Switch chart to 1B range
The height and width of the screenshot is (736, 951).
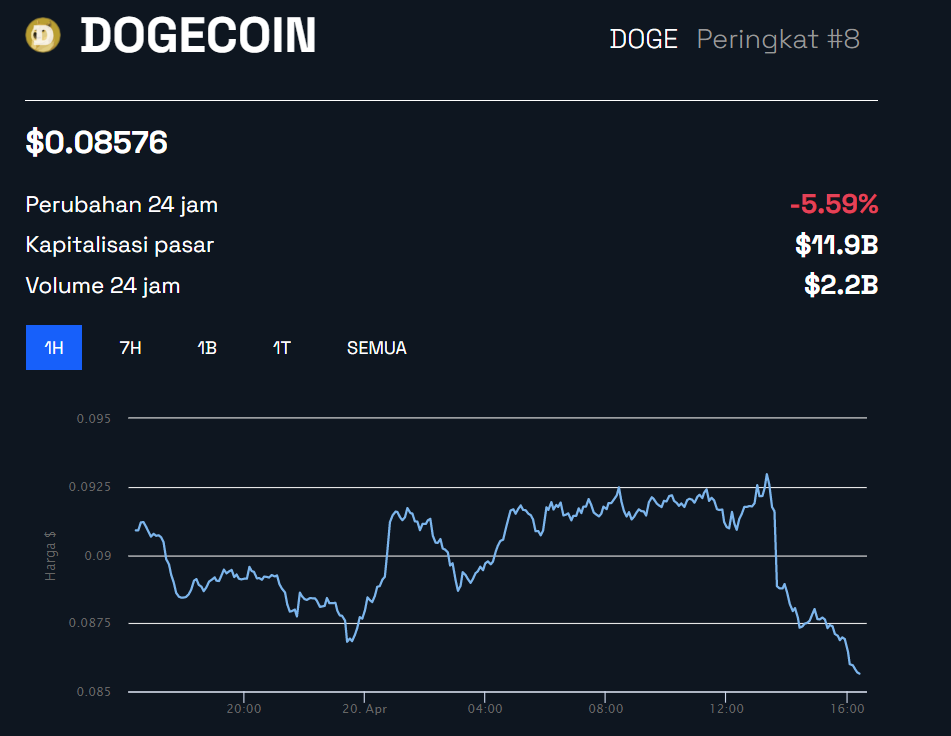point(207,348)
